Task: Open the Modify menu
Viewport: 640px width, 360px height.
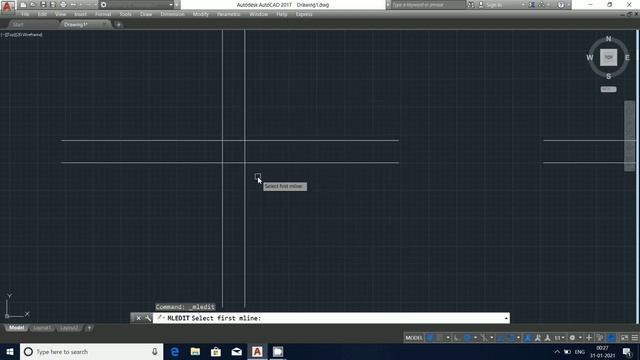Action: tap(200, 14)
